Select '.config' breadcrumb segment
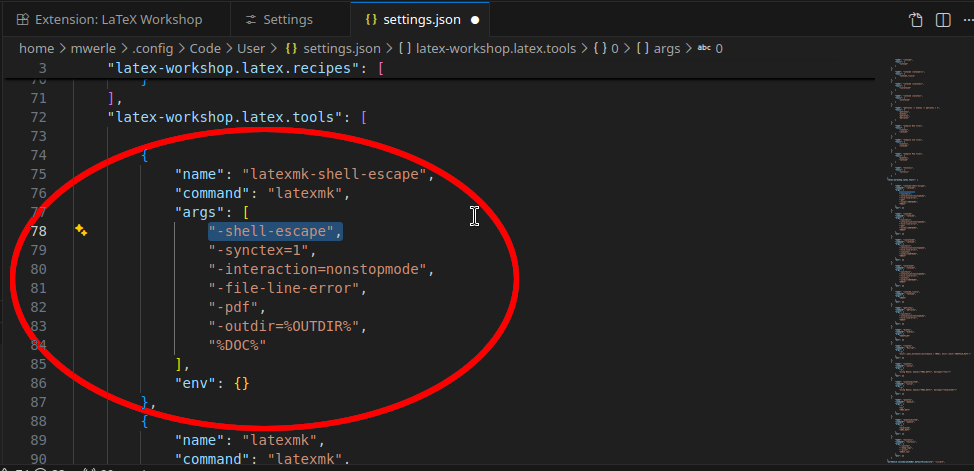The height and width of the screenshot is (471, 974). pyautogui.click(x=152, y=48)
